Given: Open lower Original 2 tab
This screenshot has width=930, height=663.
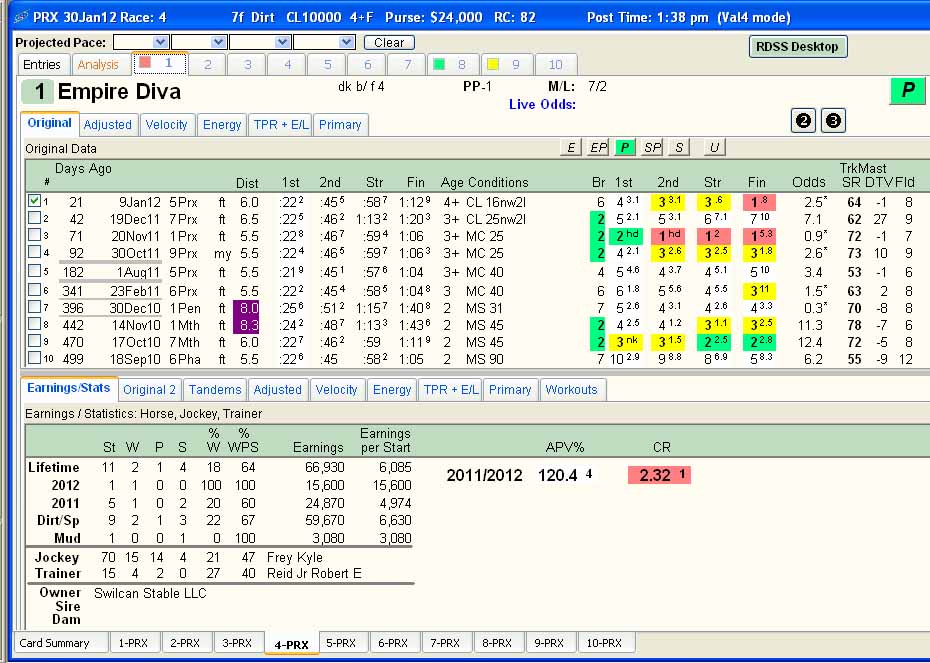Looking at the screenshot, I should coord(149,390).
